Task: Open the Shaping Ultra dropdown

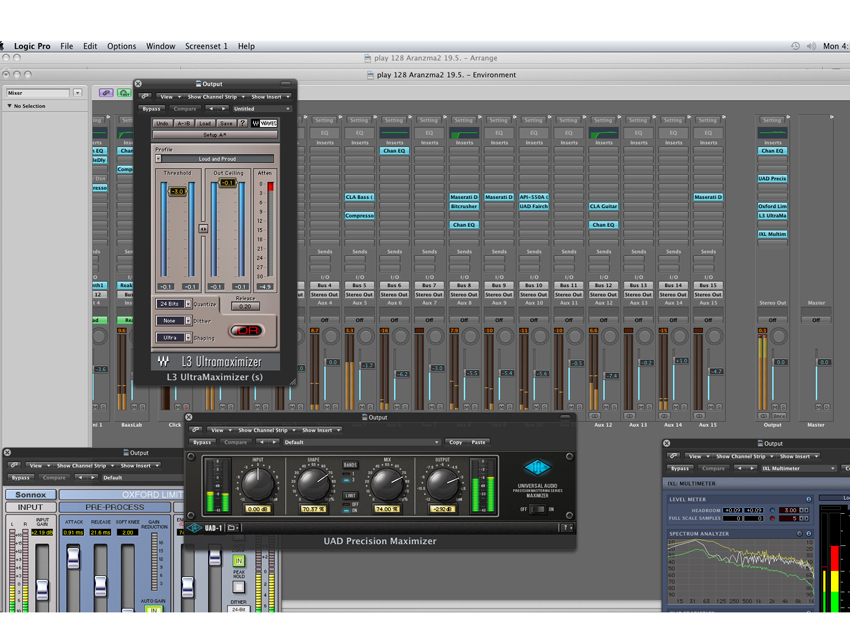Action: click(173, 337)
